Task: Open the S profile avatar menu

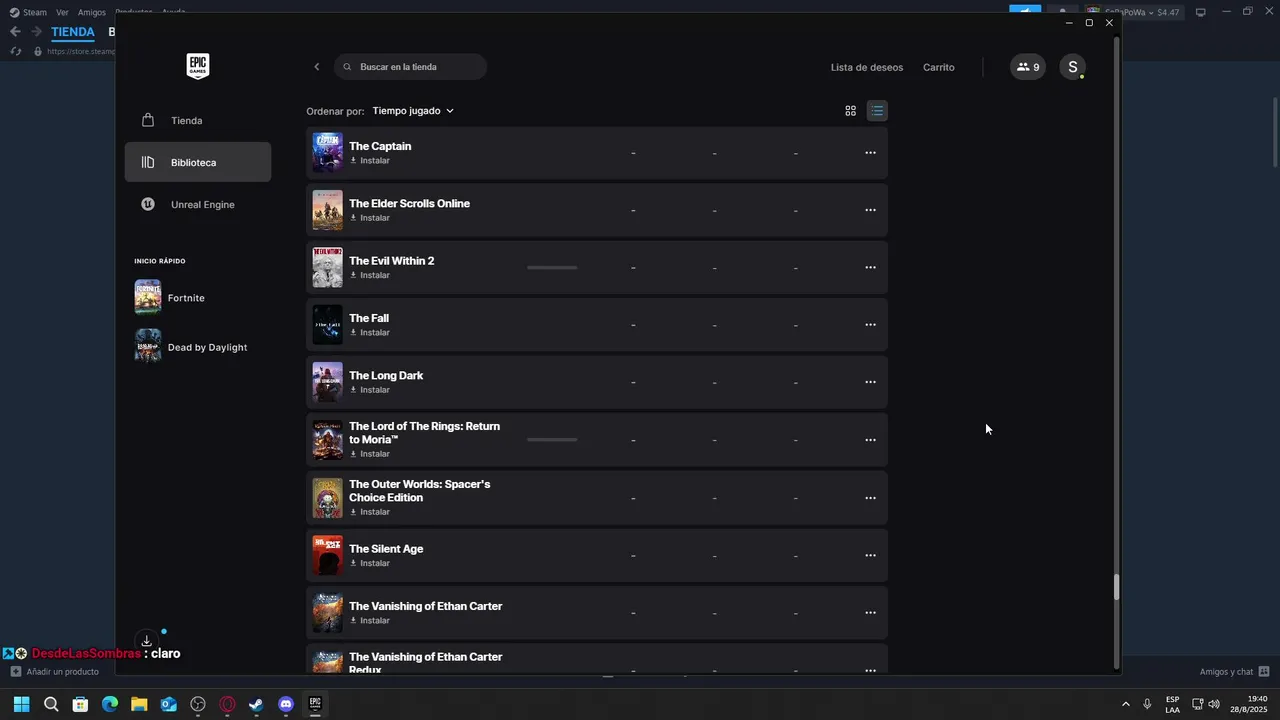Action: [x=1072, y=67]
